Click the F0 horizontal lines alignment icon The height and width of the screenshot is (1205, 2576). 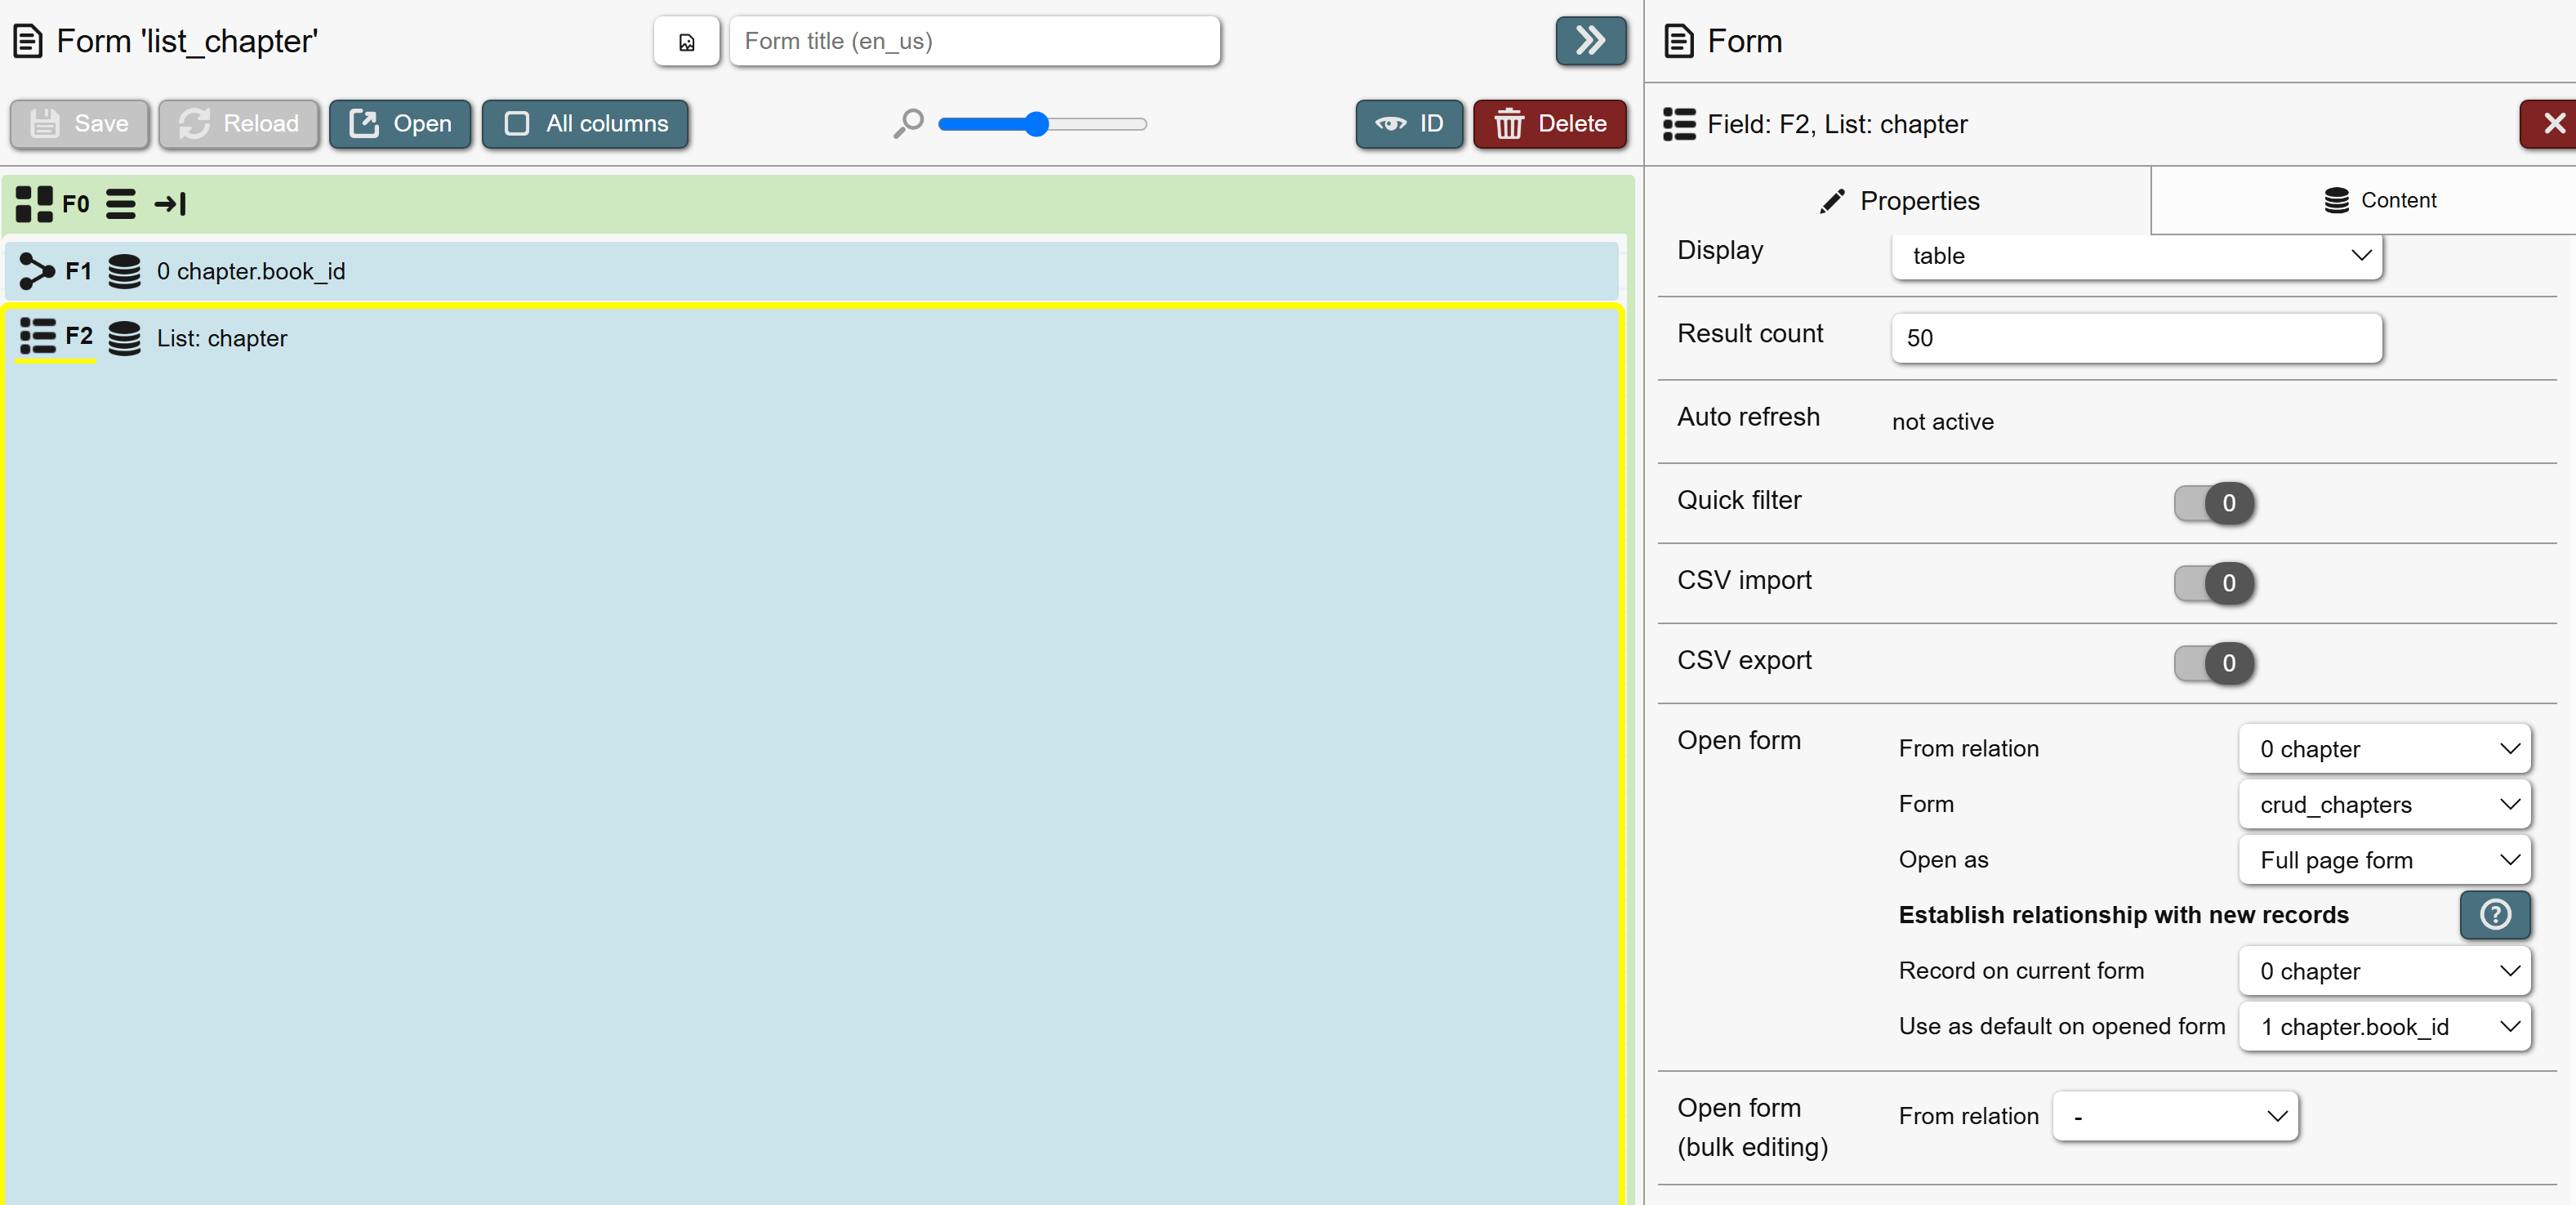tap(121, 204)
